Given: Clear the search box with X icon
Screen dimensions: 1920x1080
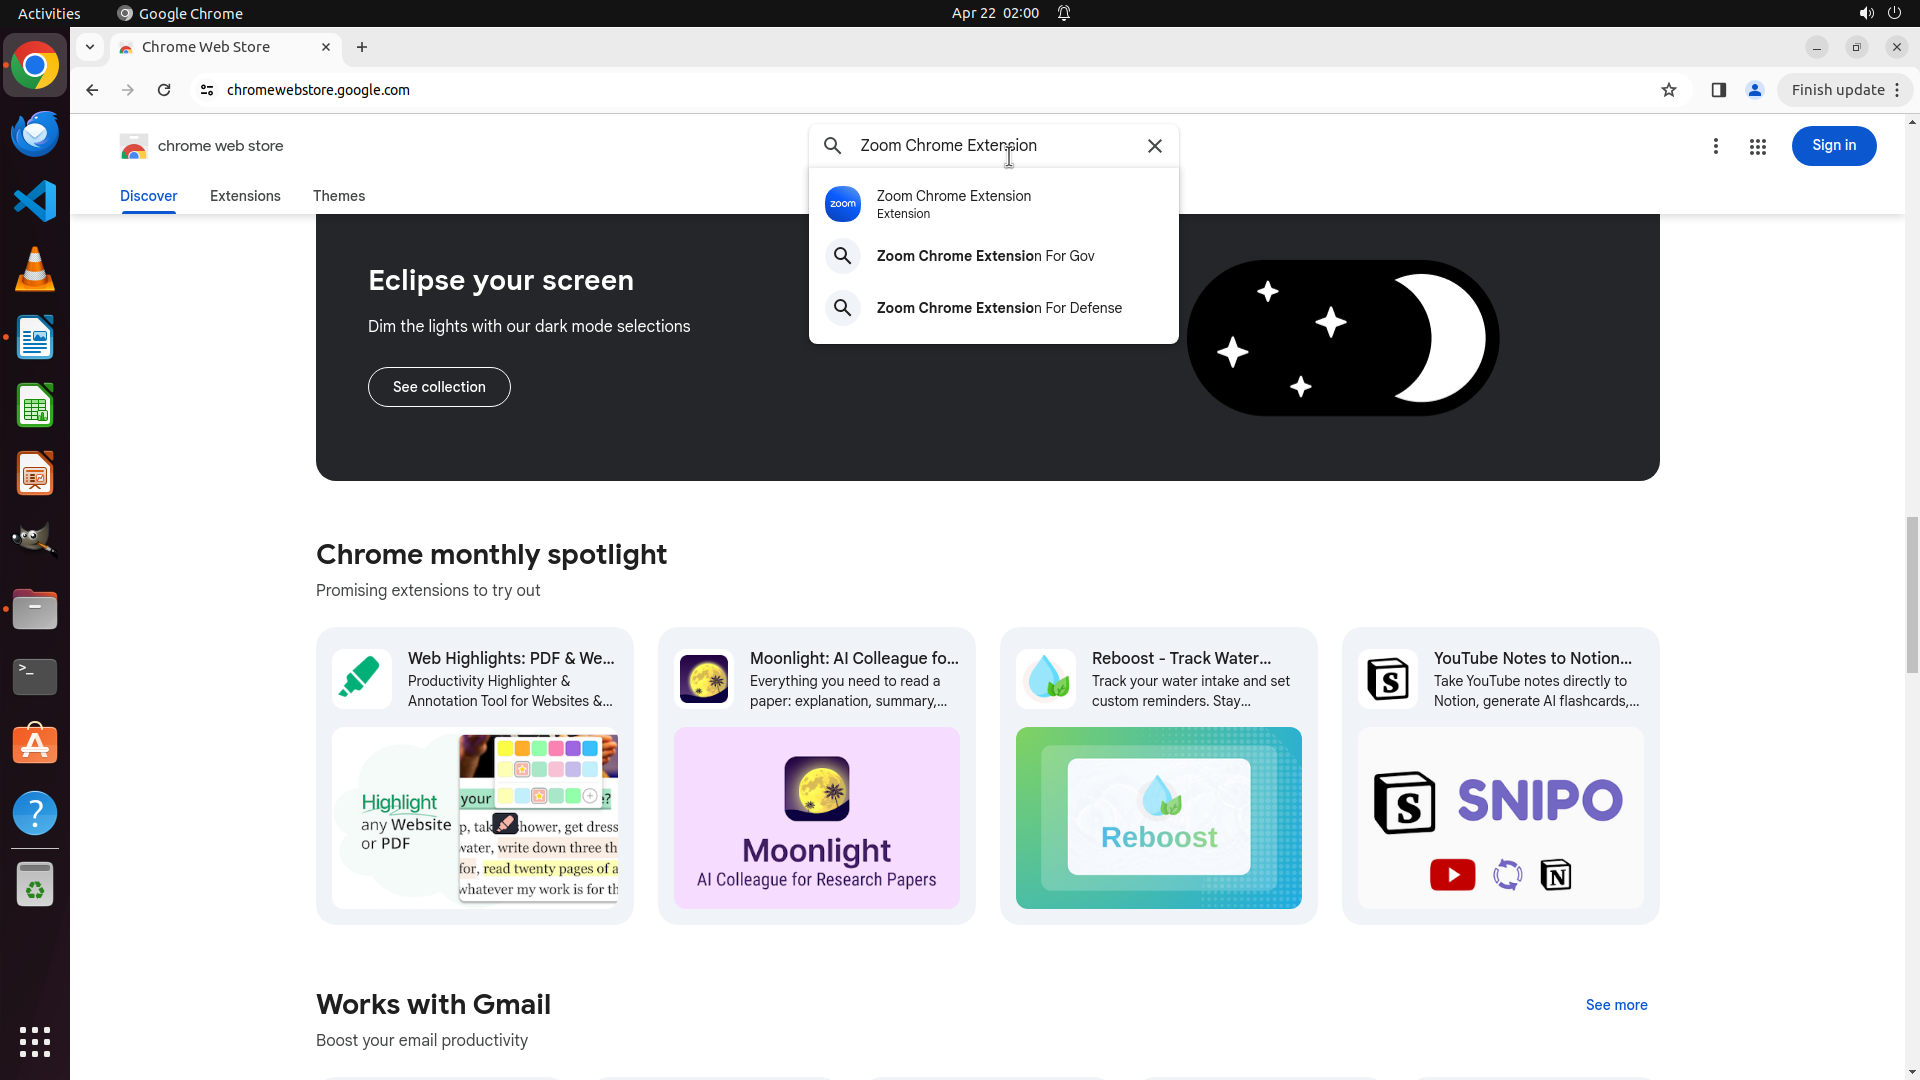Looking at the screenshot, I should 1155,146.
